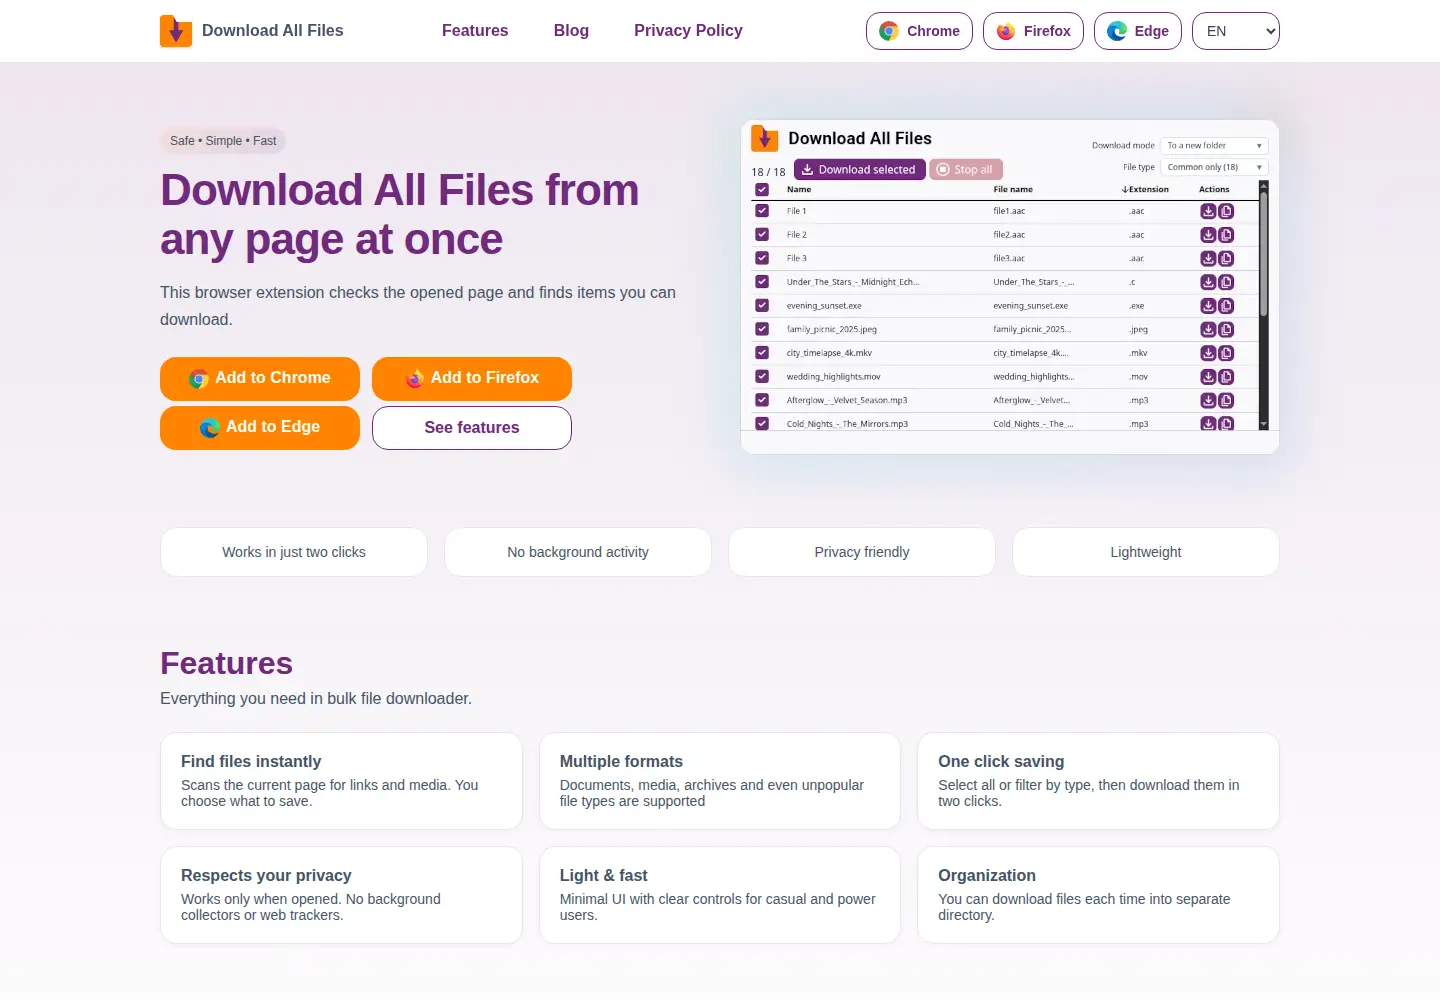This screenshot has height=1000, width=1440.
Task: Click the 'One click saving' feature heading
Action: tap(1001, 762)
